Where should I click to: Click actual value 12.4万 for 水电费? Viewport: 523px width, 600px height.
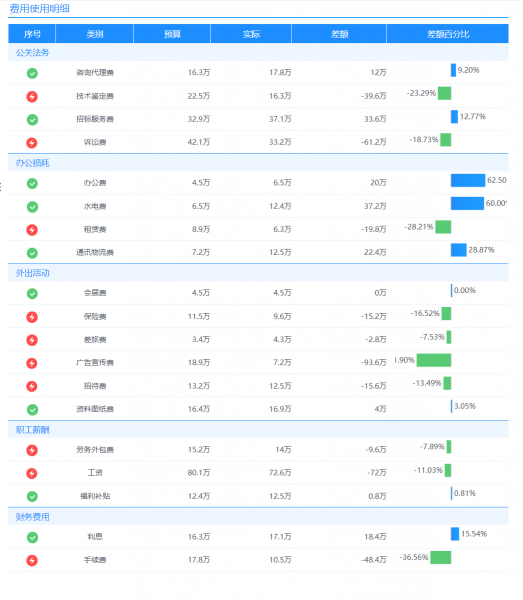pyautogui.click(x=280, y=206)
